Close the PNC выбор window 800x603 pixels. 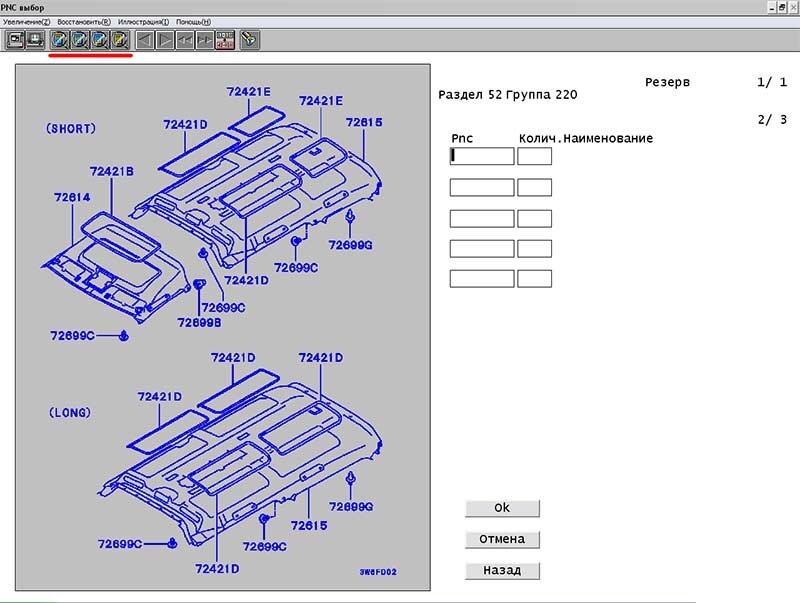tap(793, 8)
